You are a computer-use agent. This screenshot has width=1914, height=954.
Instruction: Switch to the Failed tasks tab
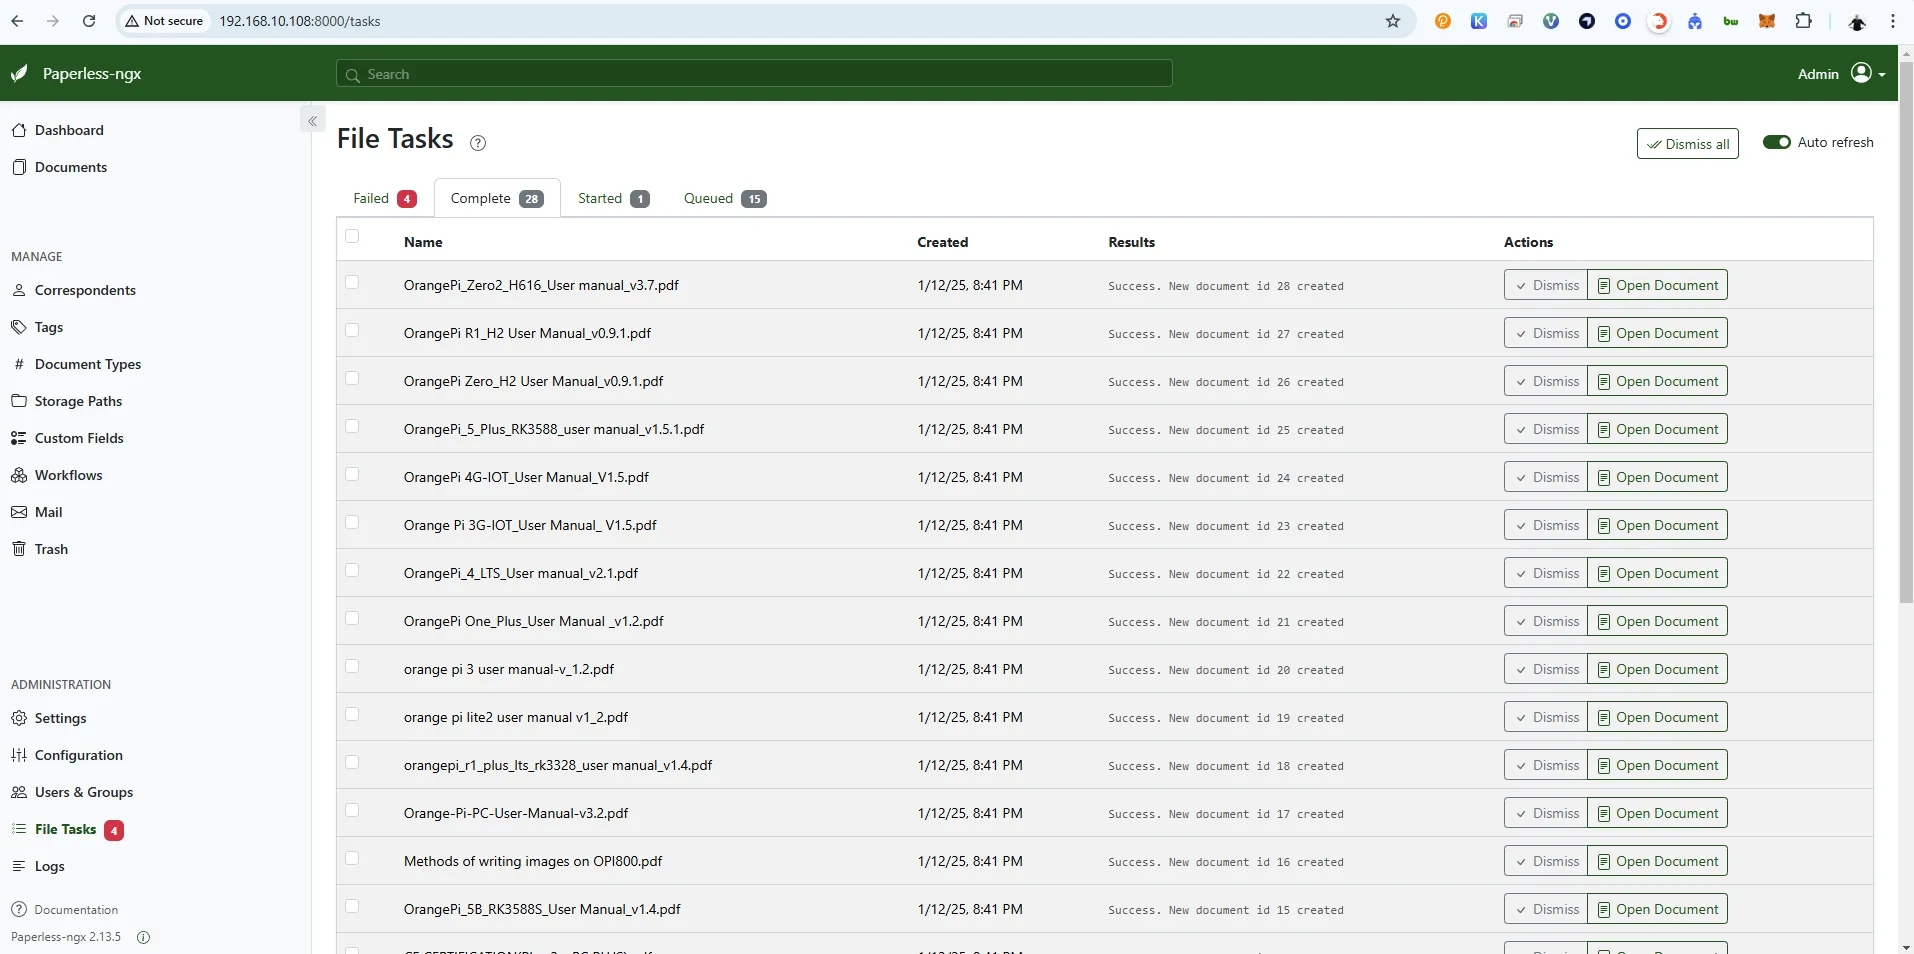coord(385,198)
